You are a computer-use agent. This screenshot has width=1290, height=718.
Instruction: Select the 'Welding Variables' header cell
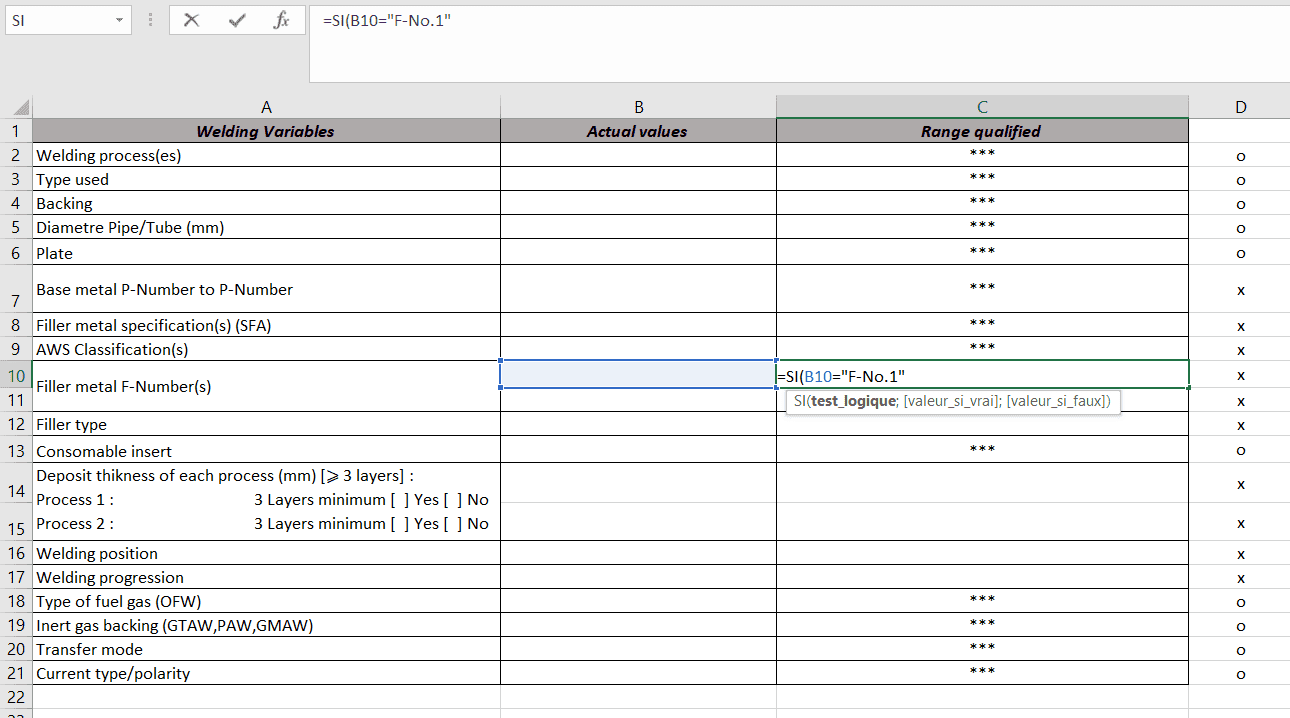(x=266, y=131)
